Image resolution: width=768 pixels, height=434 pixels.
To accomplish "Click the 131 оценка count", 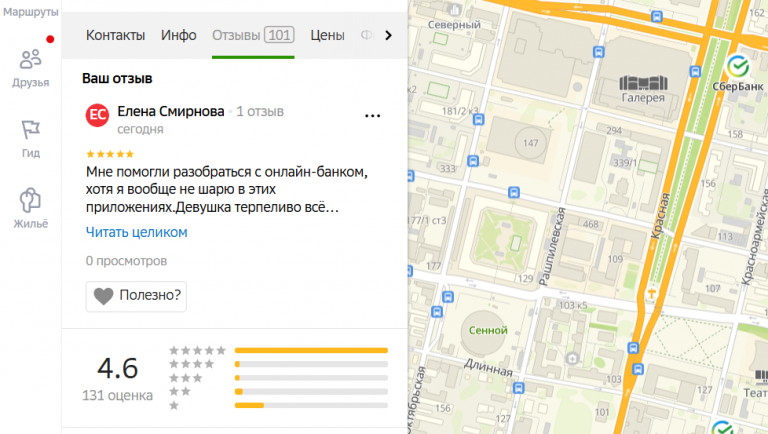I will pyautogui.click(x=118, y=395).
